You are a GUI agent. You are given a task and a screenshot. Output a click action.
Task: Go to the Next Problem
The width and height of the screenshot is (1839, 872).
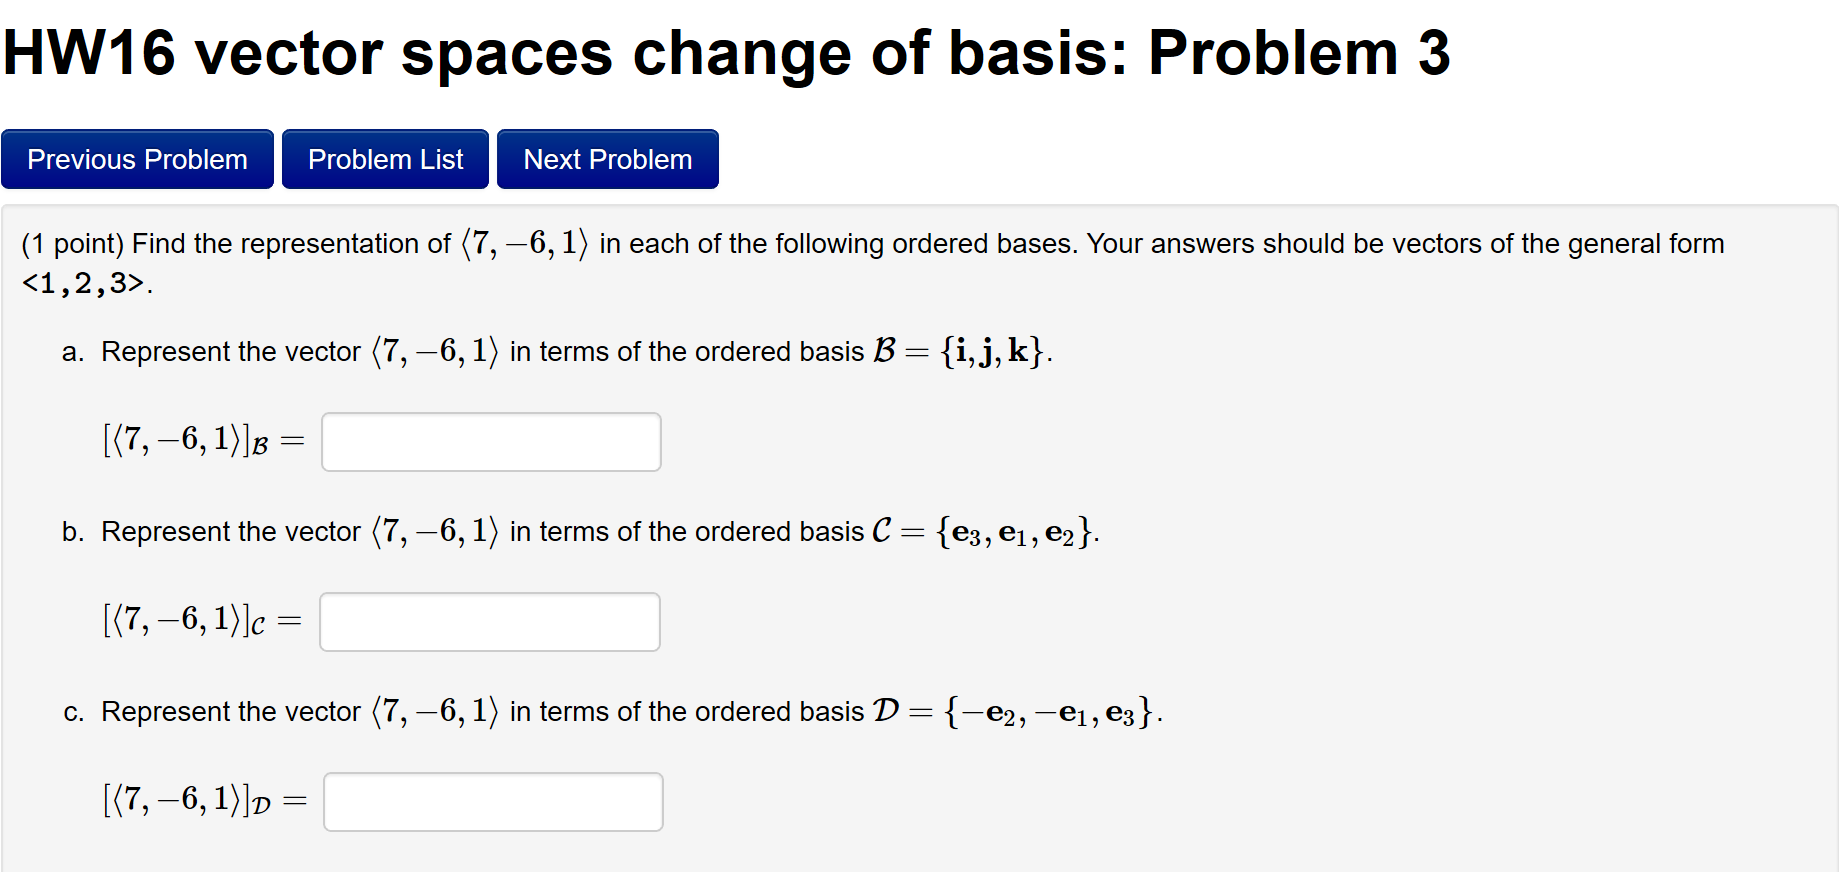(x=607, y=158)
